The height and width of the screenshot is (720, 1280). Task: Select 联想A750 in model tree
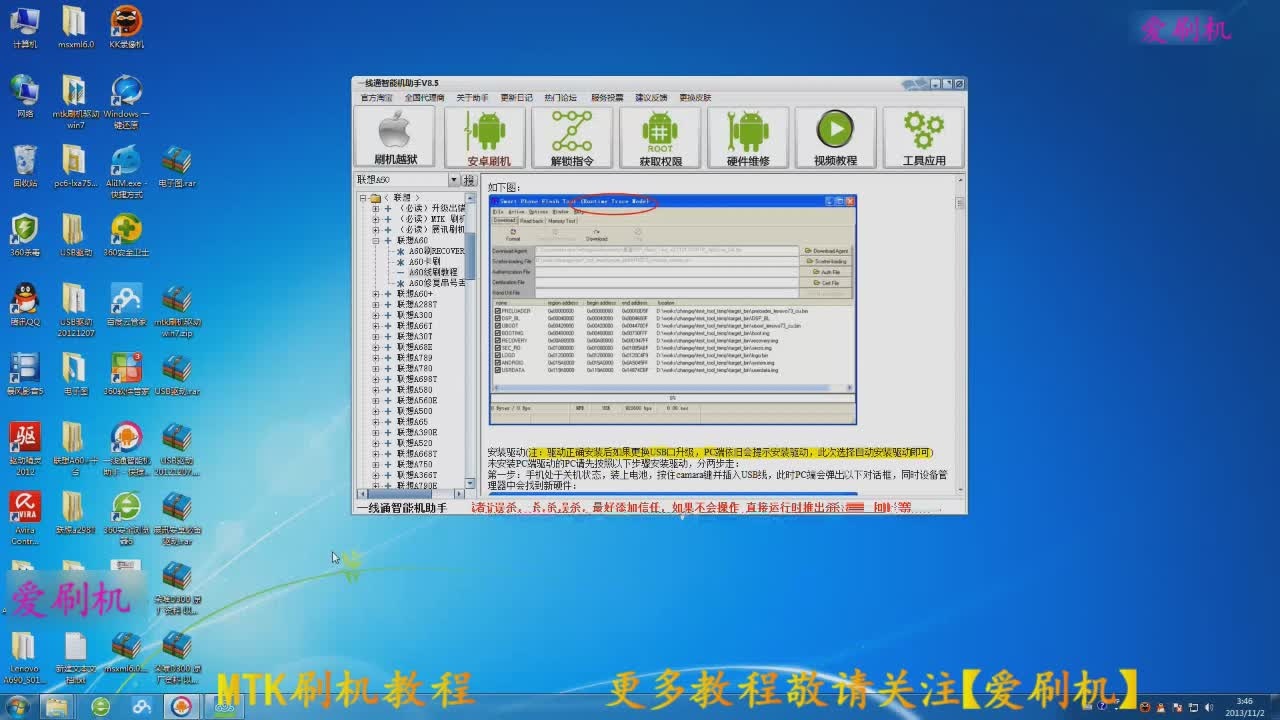click(415, 464)
